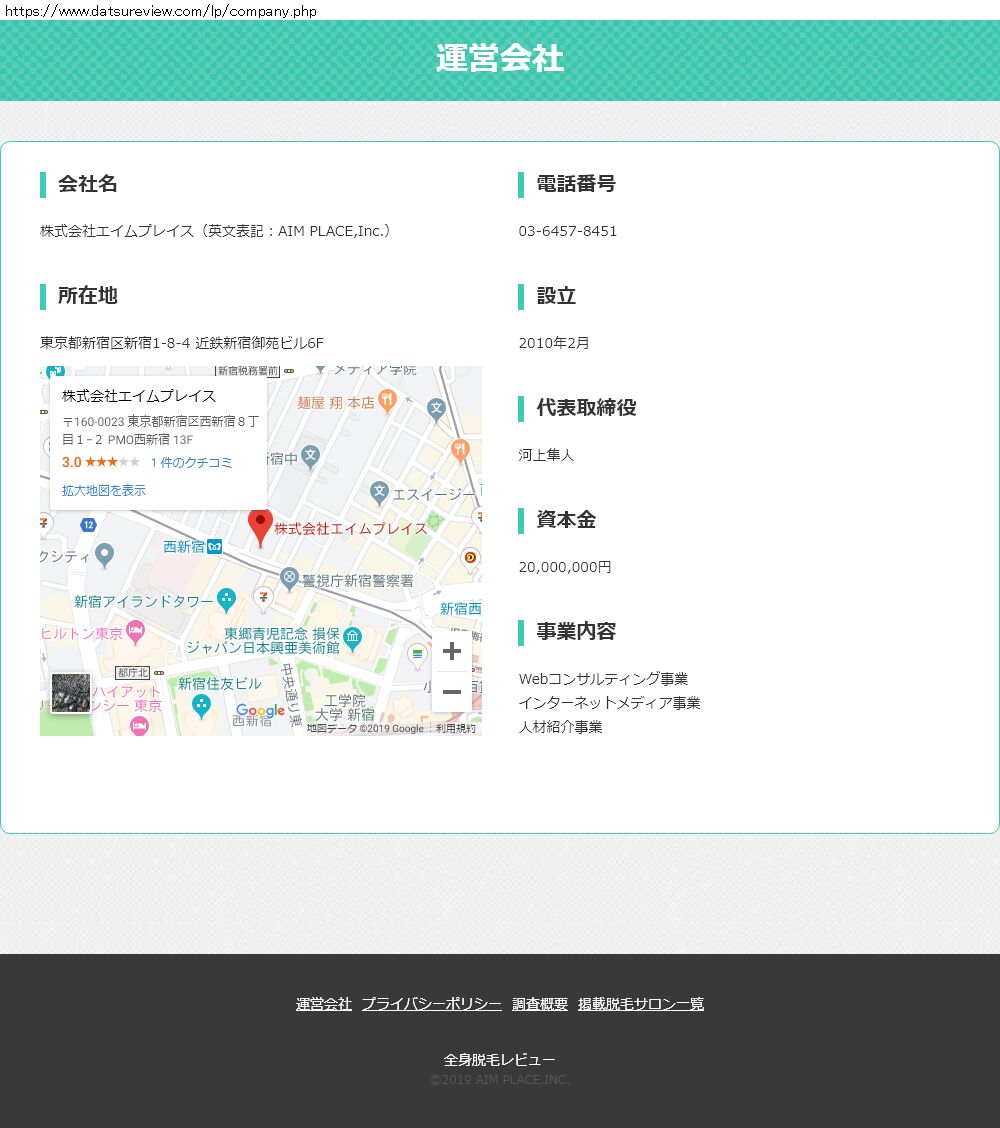The width and height of the screenshot is (1000, 1128).
Task: Click the 利用規約 map terms link
Action: tap(456, 729)
